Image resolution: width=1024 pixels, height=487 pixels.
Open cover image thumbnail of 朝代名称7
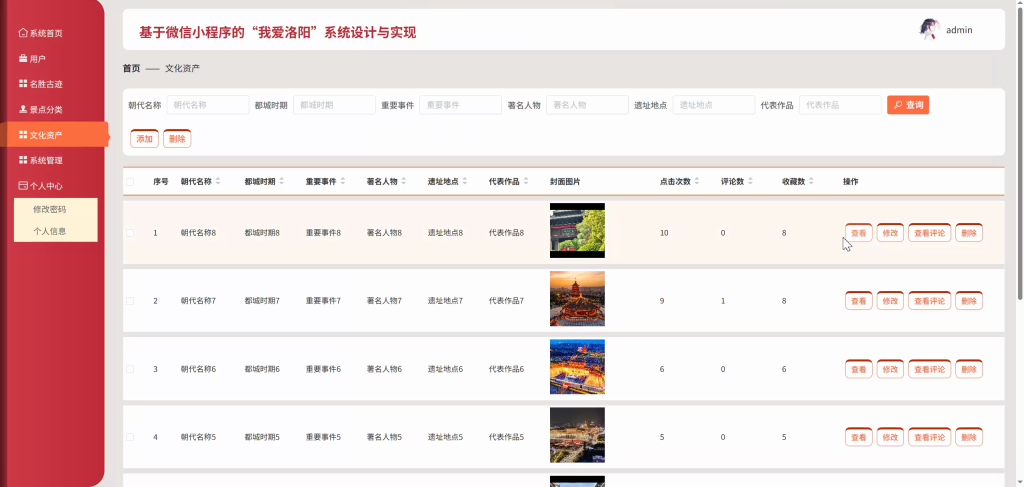577,298
